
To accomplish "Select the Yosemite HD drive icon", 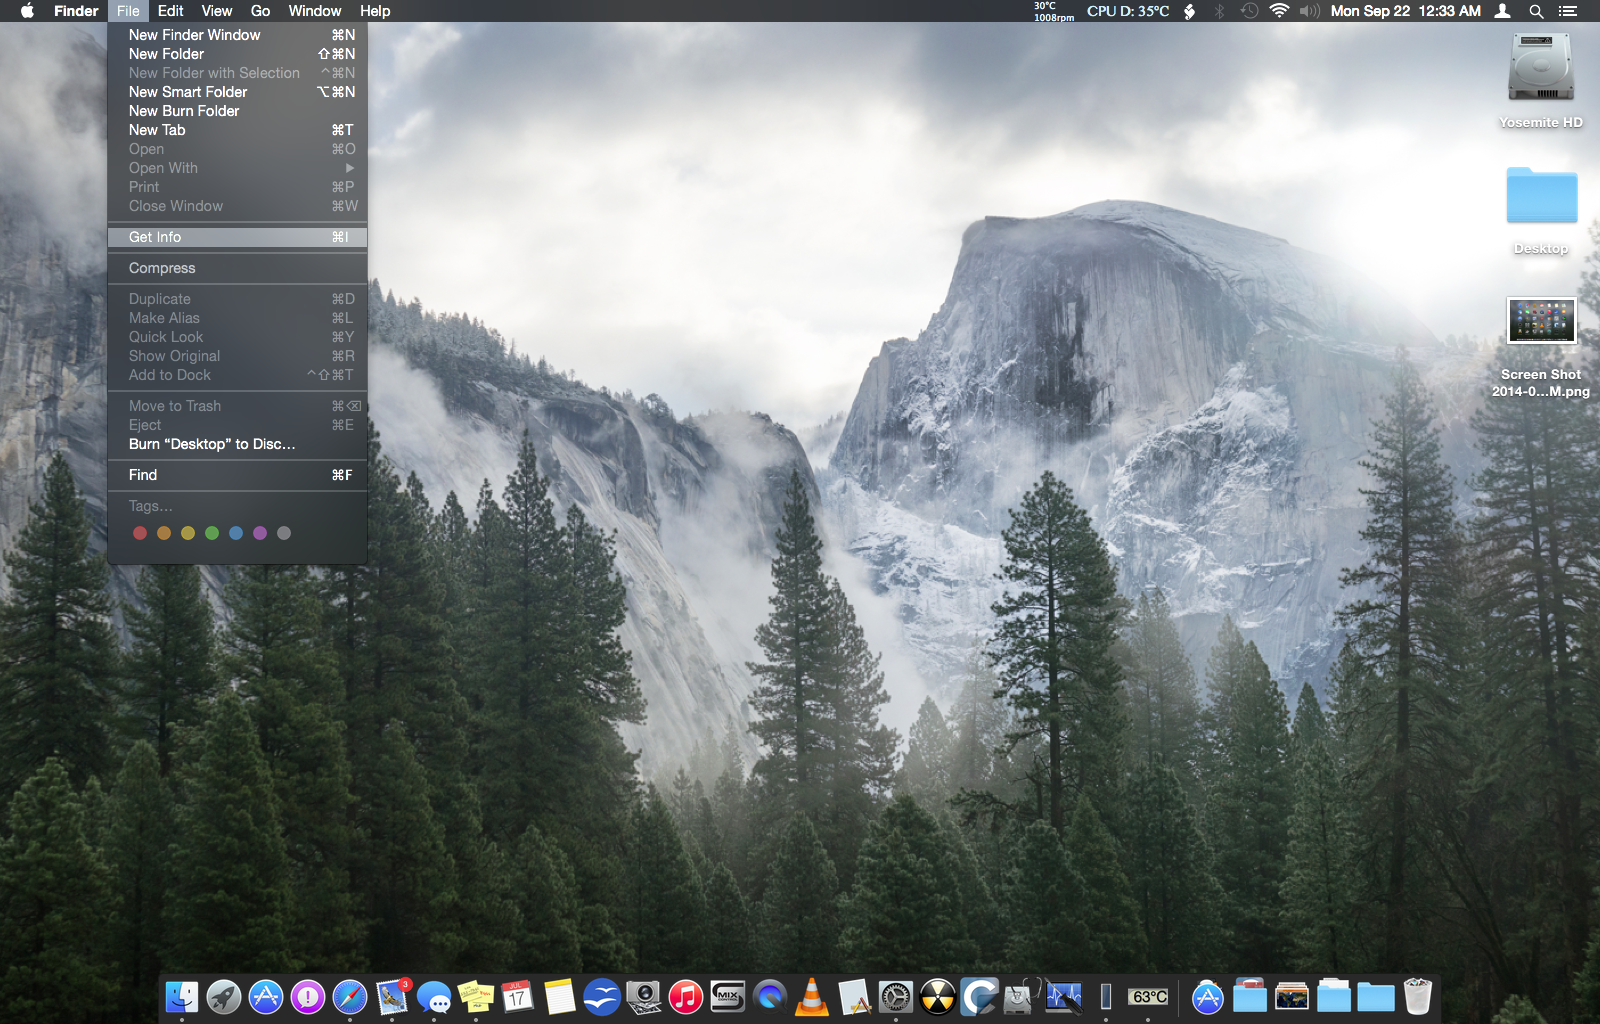I will 1541,67.
